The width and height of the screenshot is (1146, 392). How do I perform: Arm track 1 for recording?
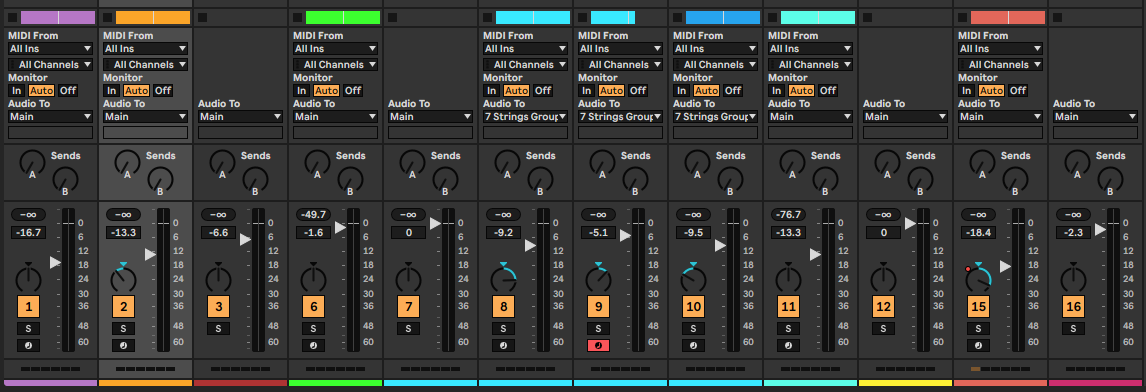tap(28, 345)
